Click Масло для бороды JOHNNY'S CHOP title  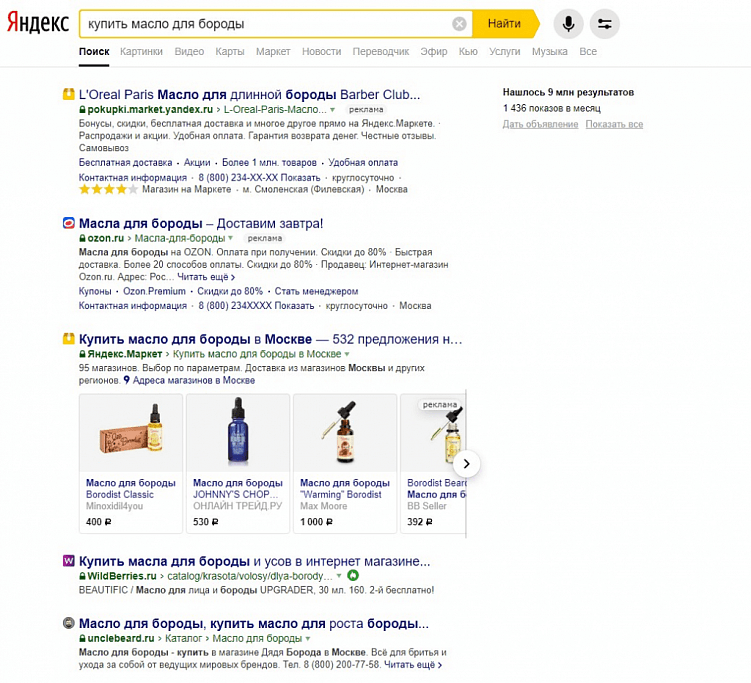(238, 489)
